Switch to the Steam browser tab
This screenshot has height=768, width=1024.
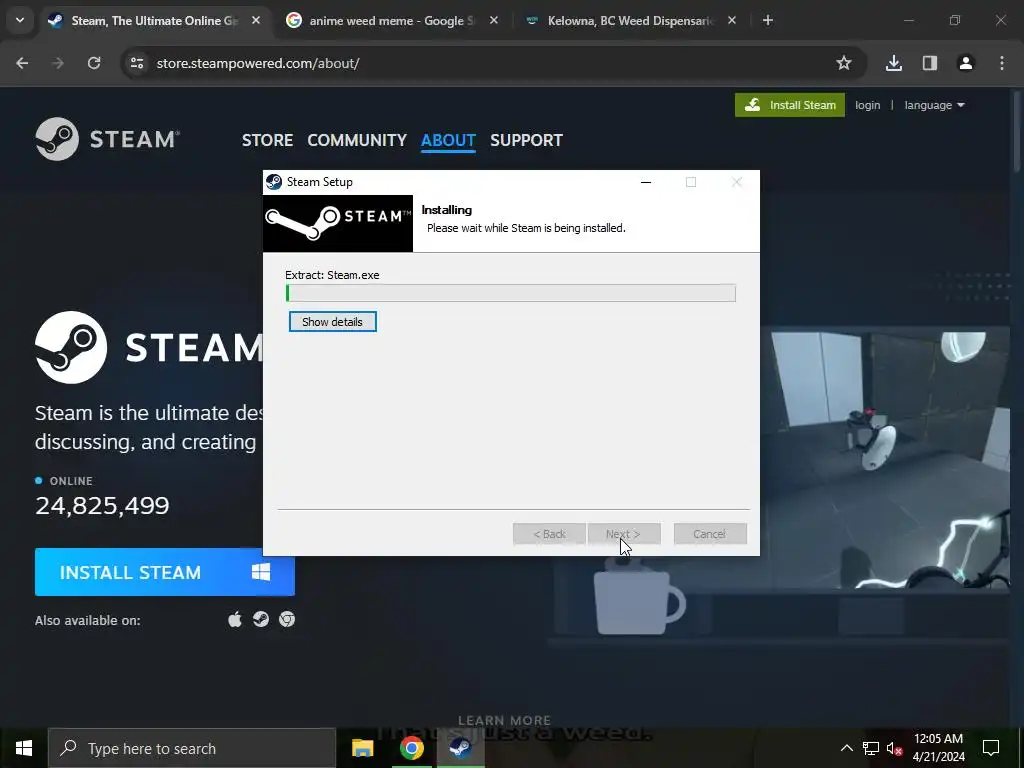[153, 21]
